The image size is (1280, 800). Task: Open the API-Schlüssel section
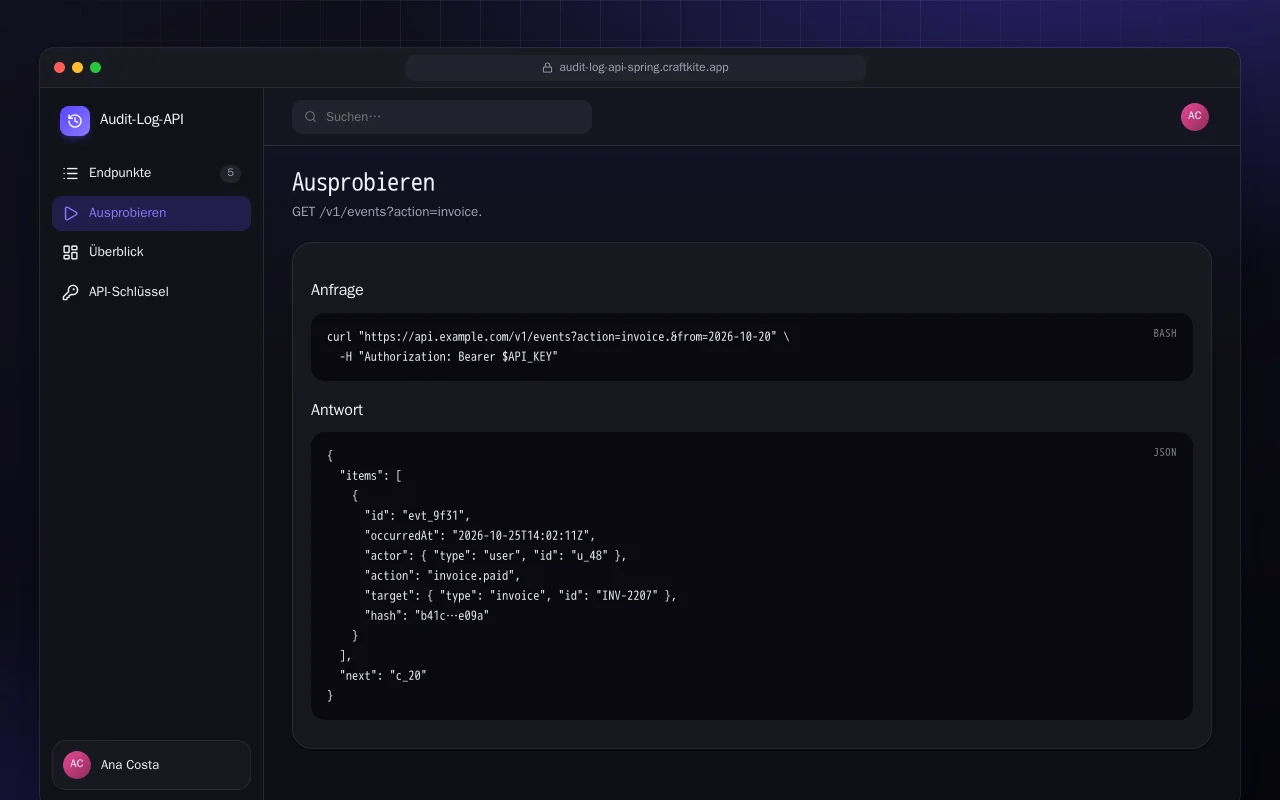pos(151,292)
